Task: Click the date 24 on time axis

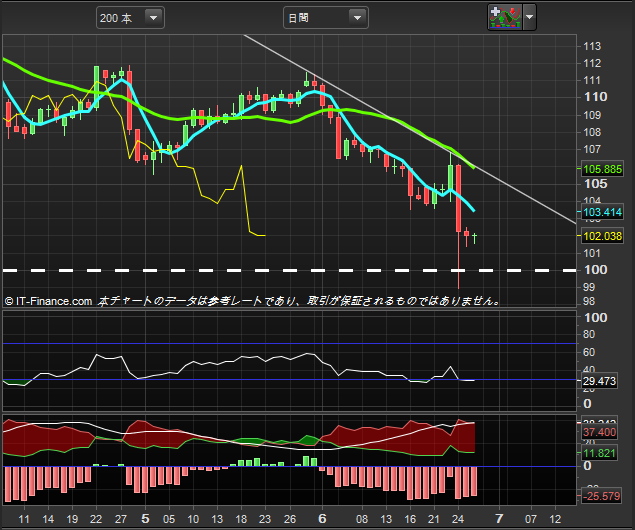Action: (458, 519)
